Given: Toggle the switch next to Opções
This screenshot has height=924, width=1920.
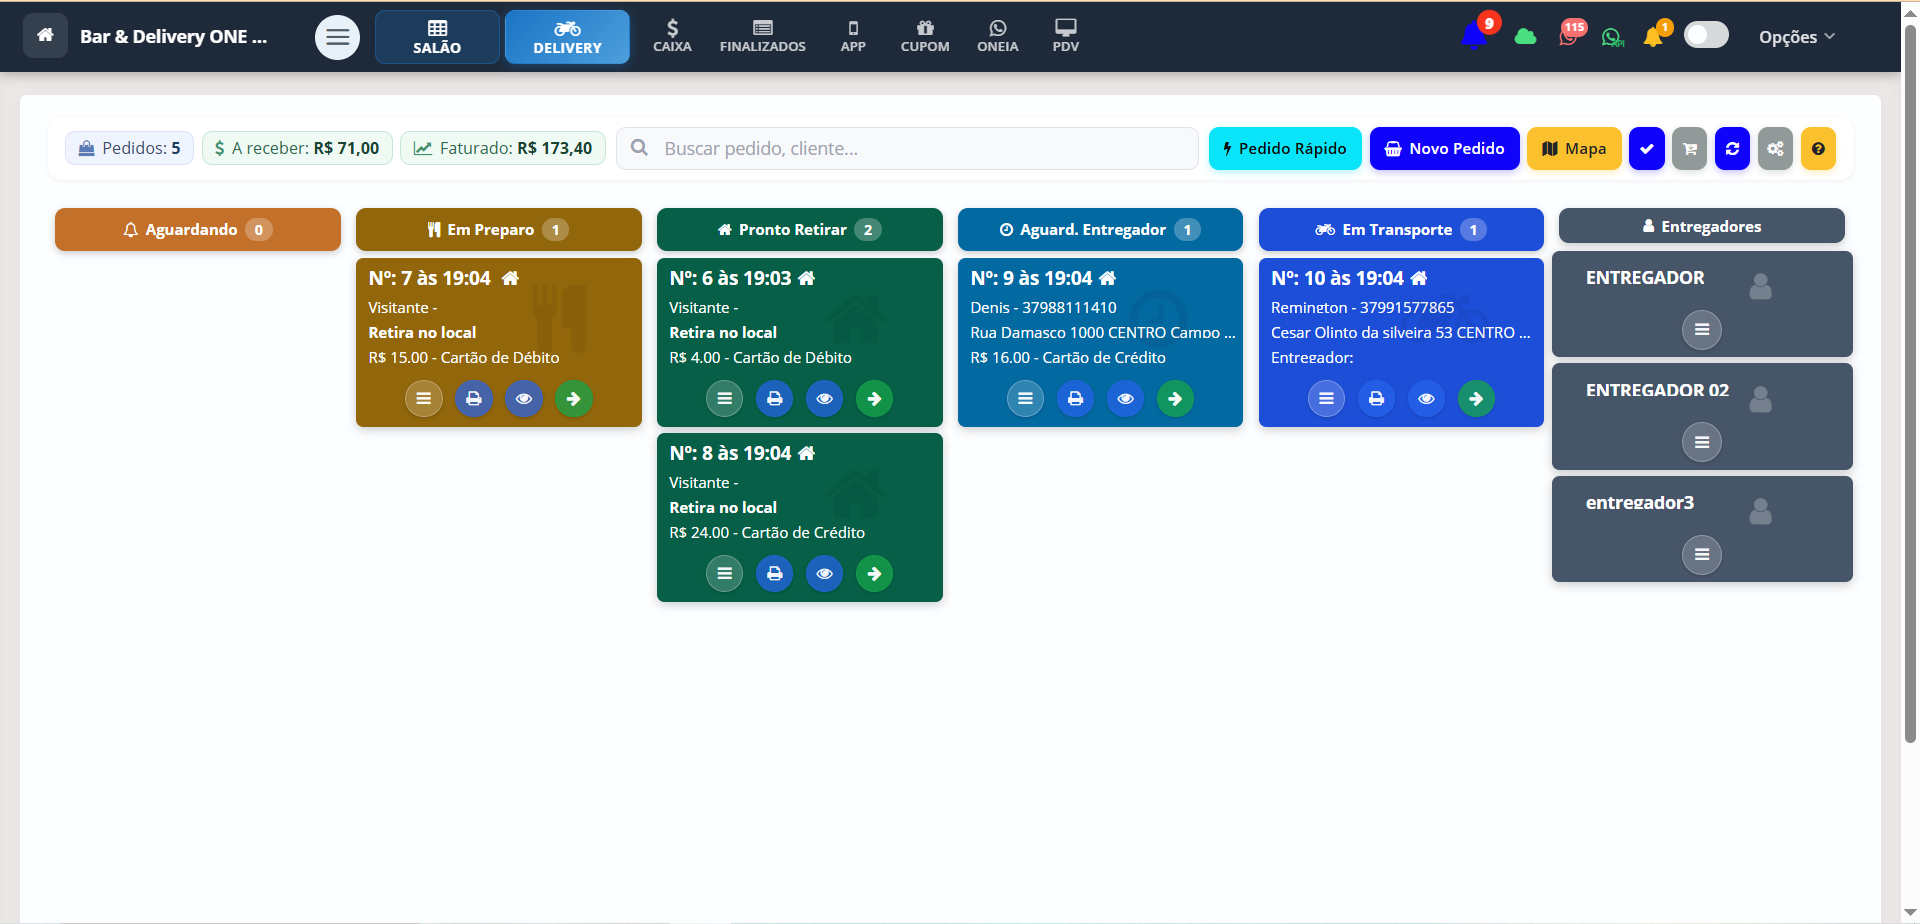Looking at the screenshot, I should click(1706, 36).
